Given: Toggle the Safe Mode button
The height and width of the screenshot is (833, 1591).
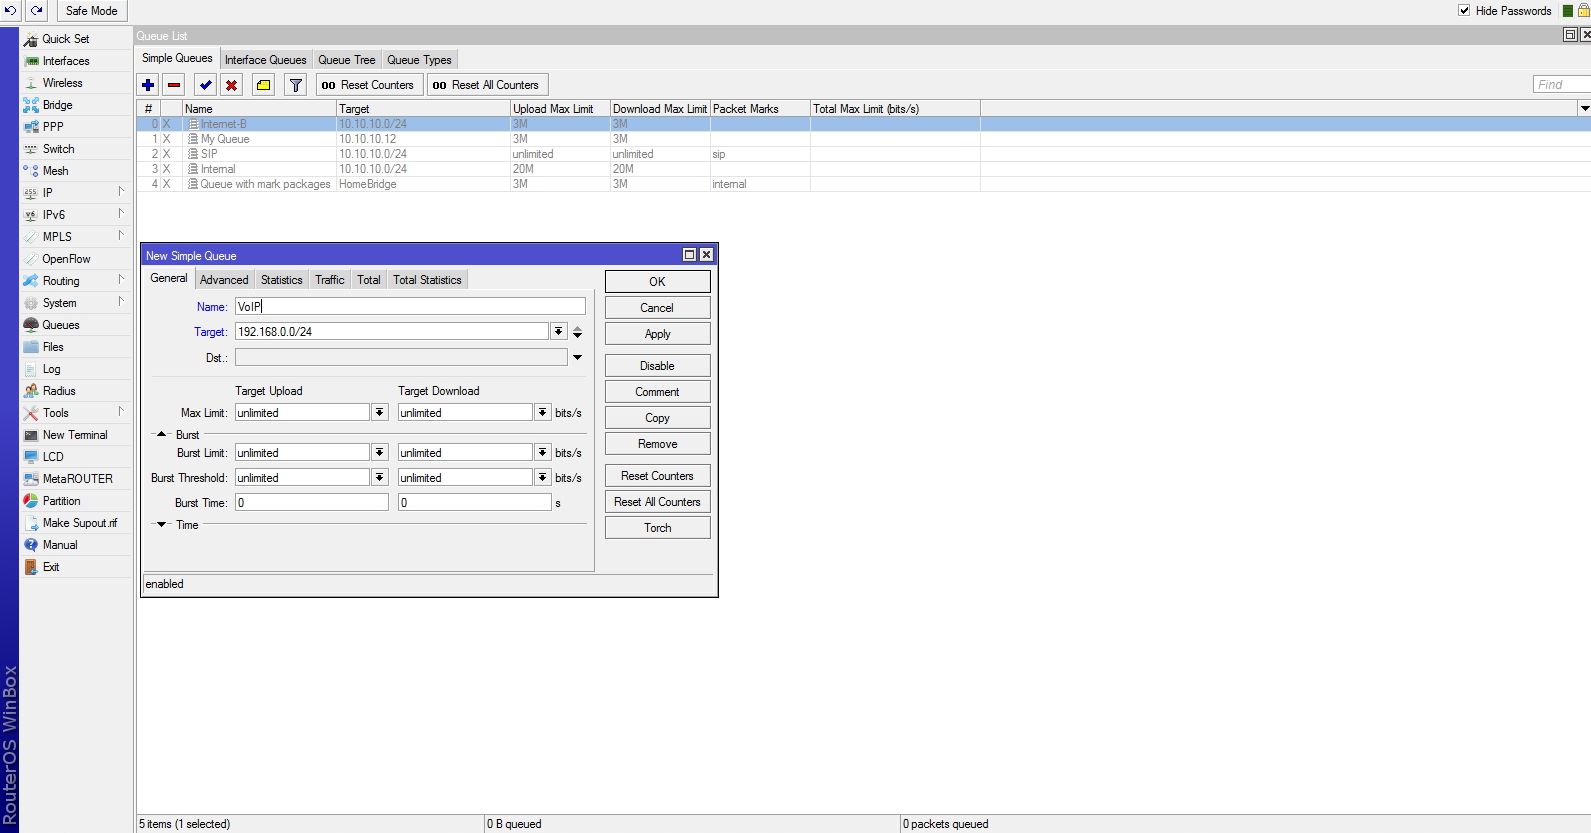Looking at the screenshot, I should 91,11.
